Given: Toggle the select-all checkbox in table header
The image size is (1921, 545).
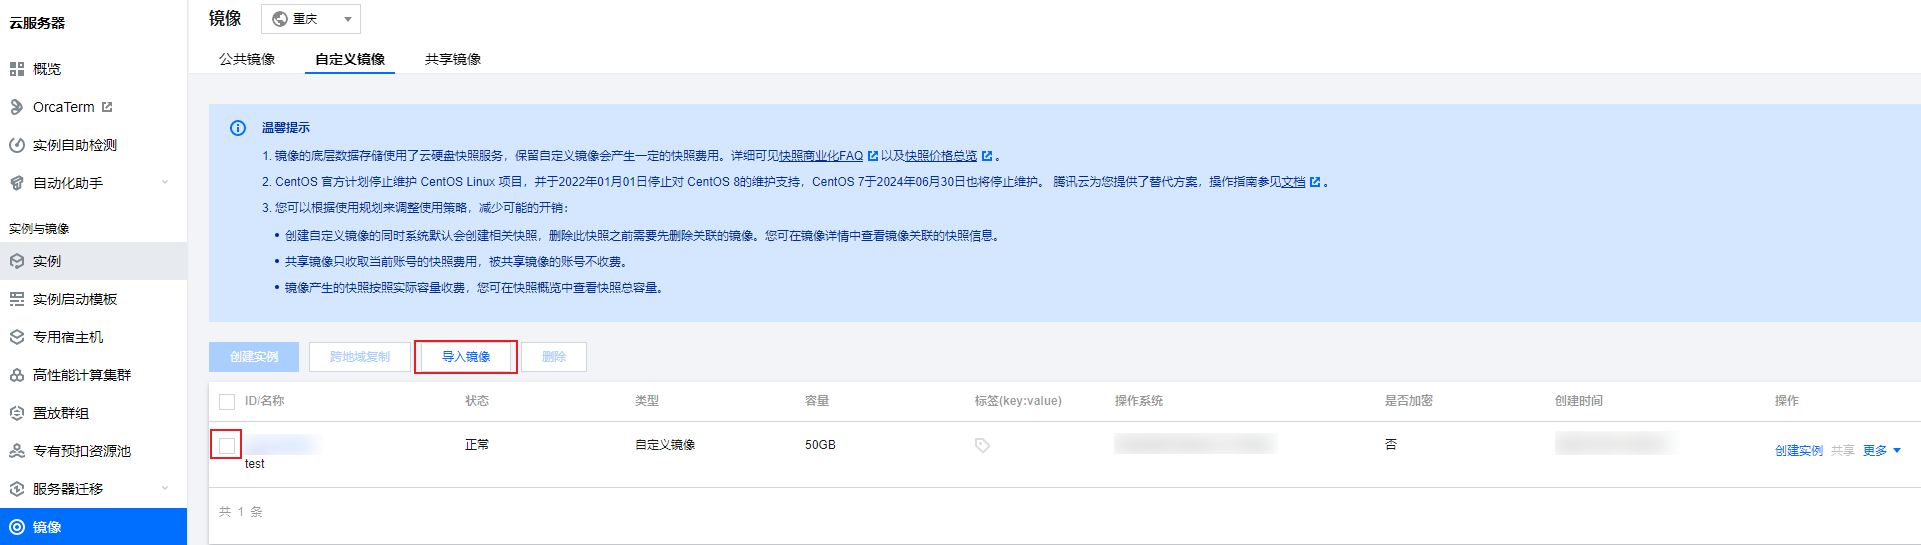Looking at the screenshot, I should tap(227, 402).
